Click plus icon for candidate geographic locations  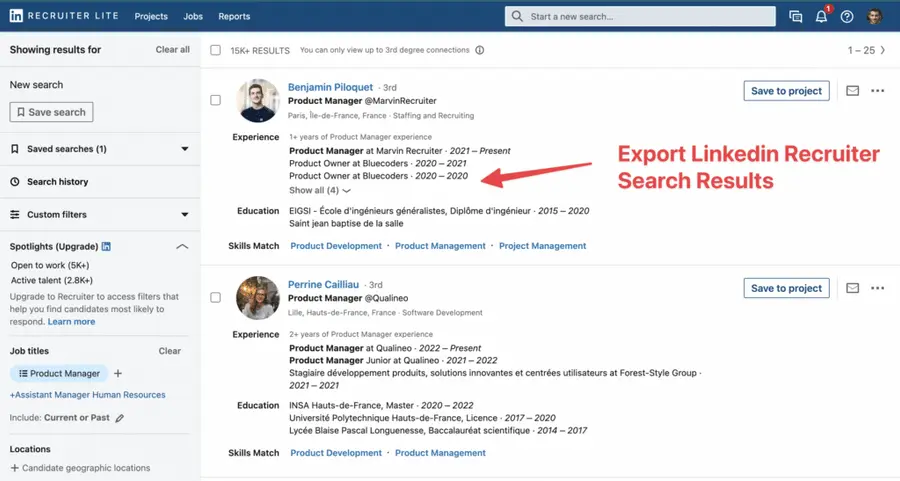coord(15,468)
